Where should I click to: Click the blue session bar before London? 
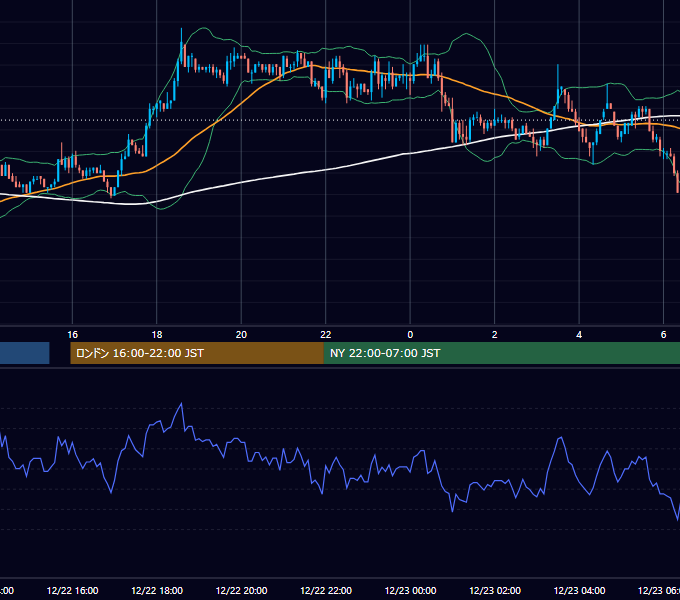coord(25,353)
